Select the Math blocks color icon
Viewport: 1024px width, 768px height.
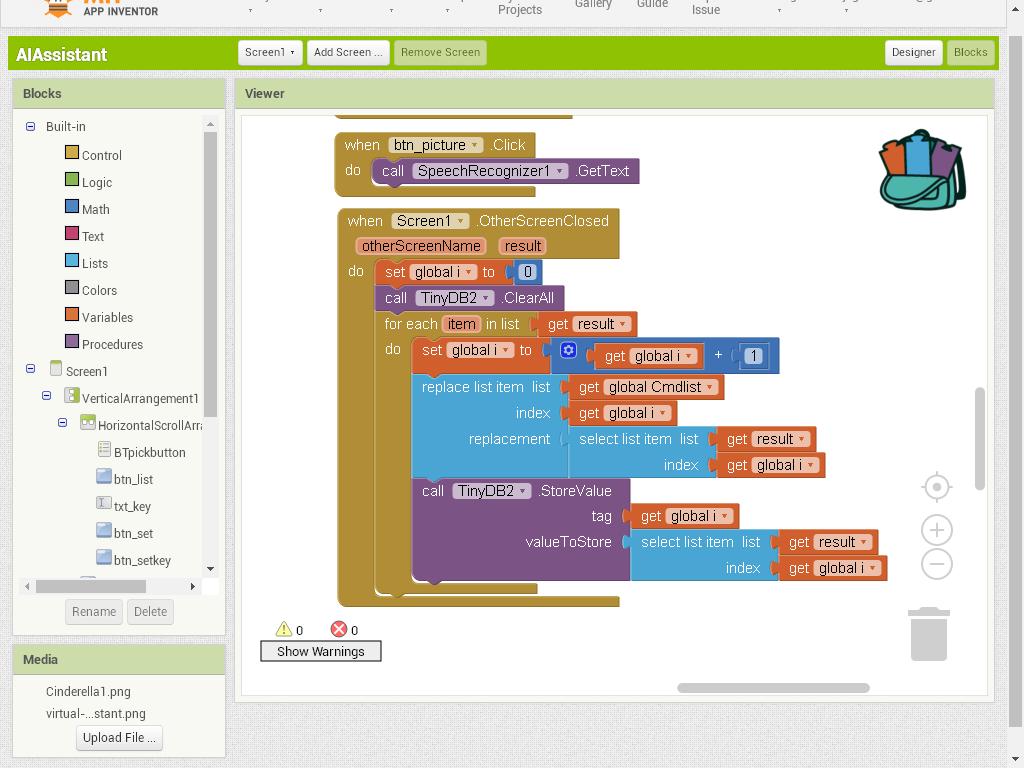point(72,206)
